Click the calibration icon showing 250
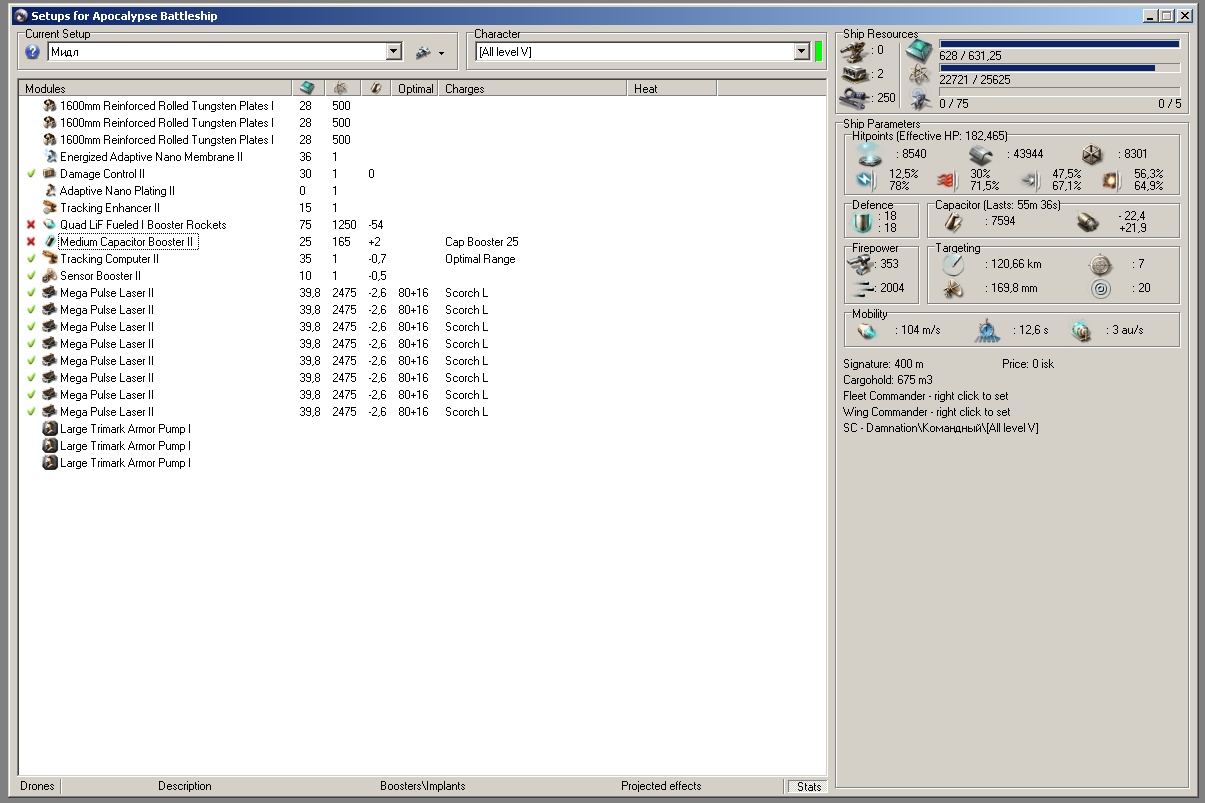The image size is (1205, 803). (x=855, y=98)
